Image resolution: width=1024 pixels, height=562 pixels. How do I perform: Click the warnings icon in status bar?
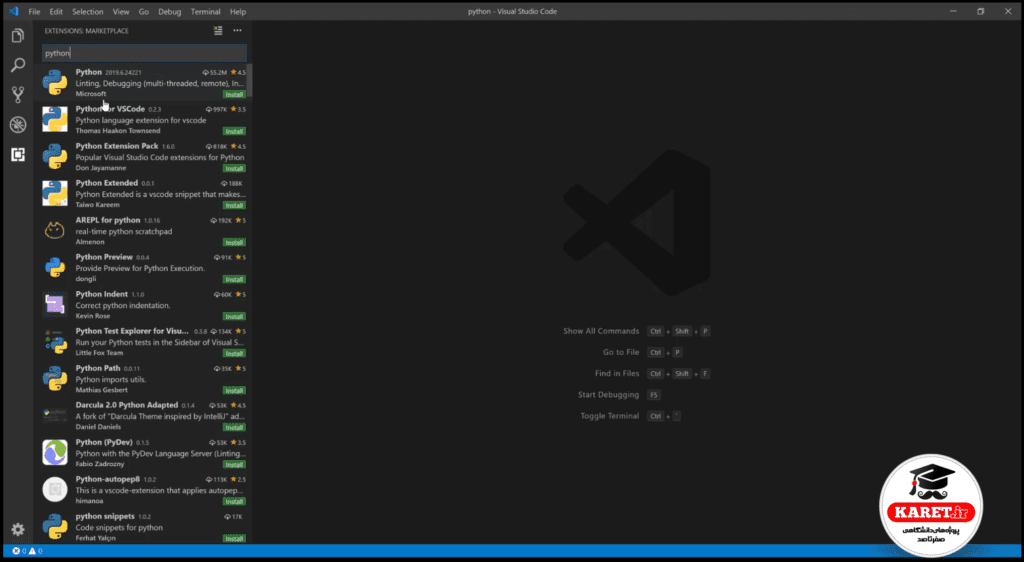point(32,551)
